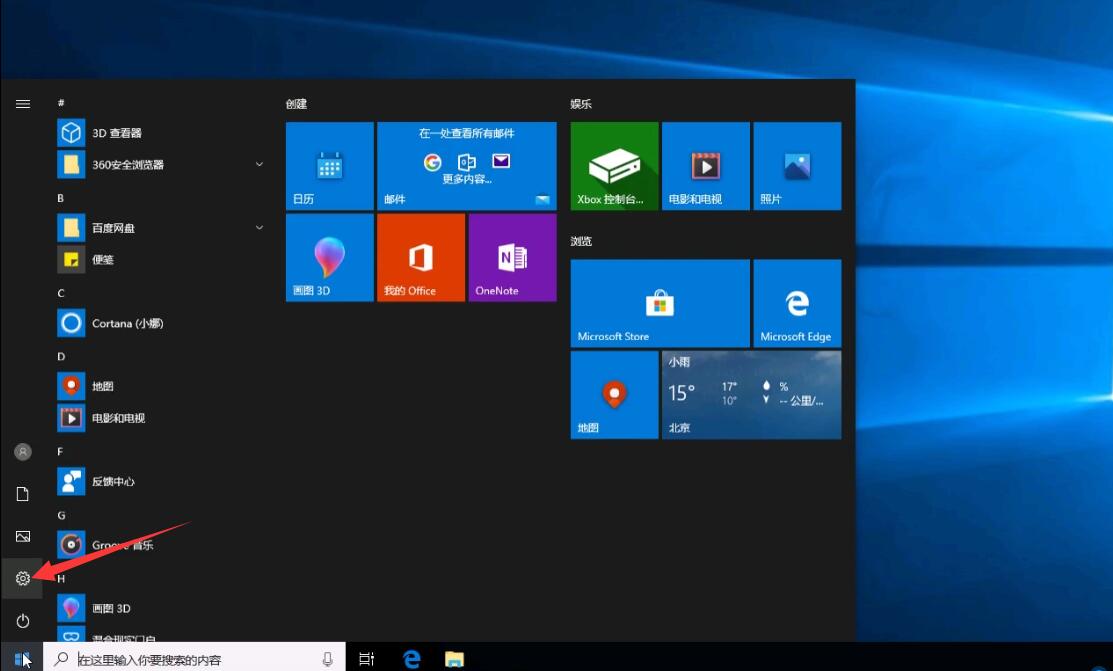Open Microsoft Store tile
Viewport: 1113px width, 671px height.
tap(660, 303)
